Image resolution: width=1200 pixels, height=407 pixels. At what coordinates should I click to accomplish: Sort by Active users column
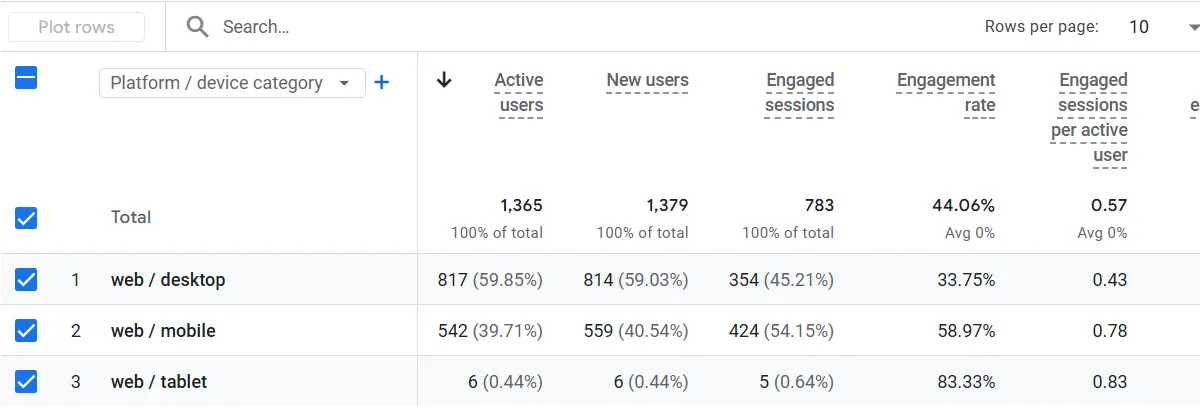click(x=519, y=92)
